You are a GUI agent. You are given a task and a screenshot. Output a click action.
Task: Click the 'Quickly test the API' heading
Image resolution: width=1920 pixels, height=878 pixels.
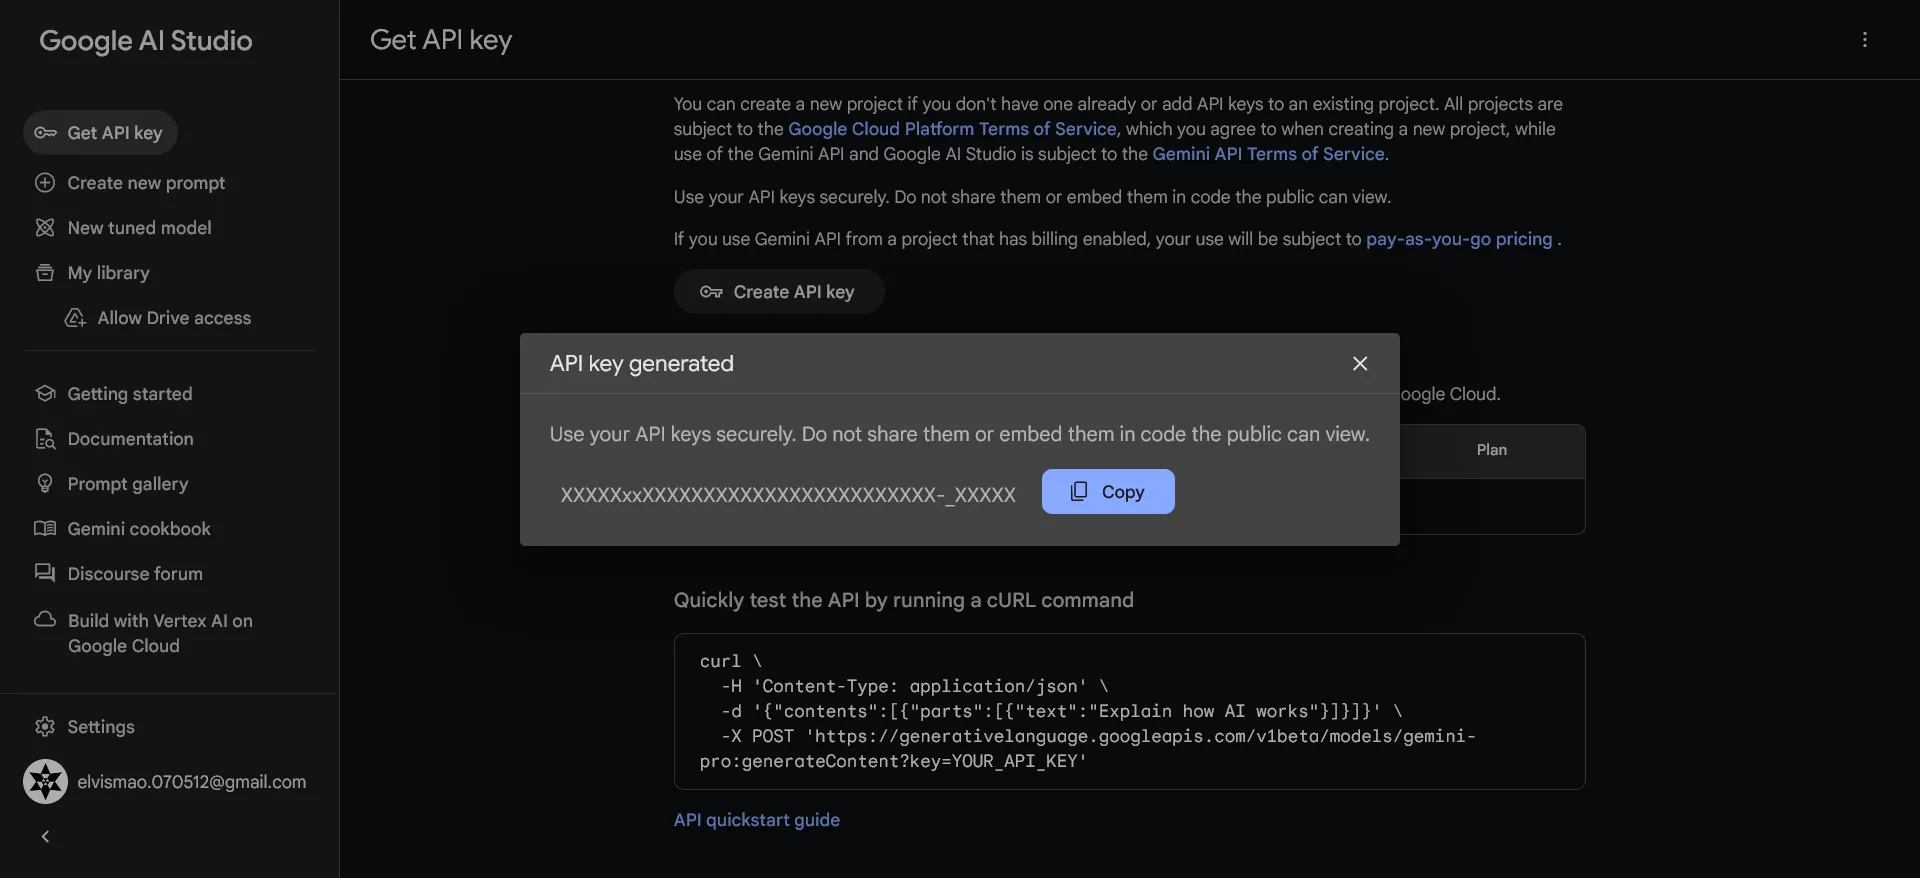[x=903, y=600]
